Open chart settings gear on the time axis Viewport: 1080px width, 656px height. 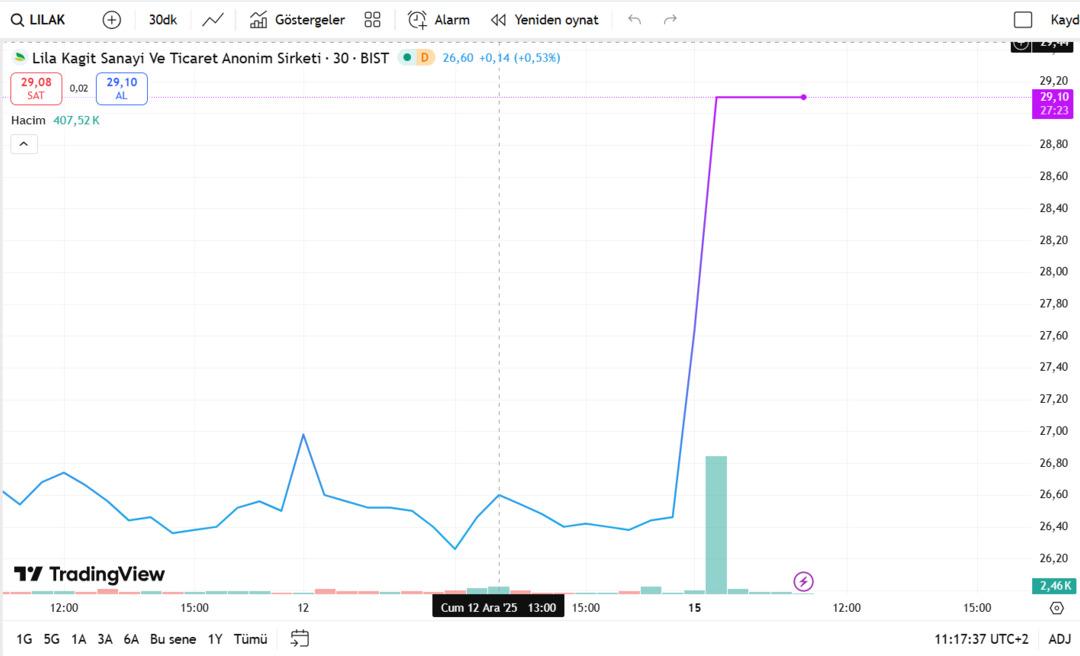[1057, 608]
